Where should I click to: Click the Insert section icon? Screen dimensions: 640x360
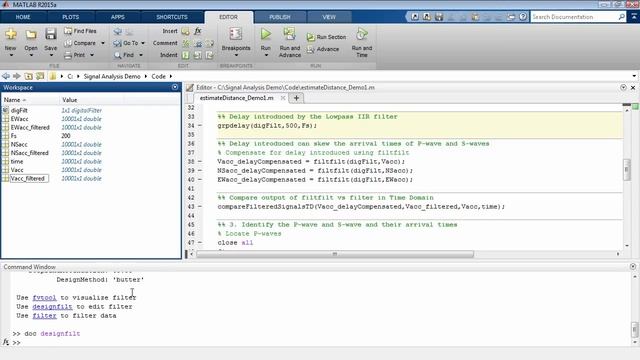point(186,31)
